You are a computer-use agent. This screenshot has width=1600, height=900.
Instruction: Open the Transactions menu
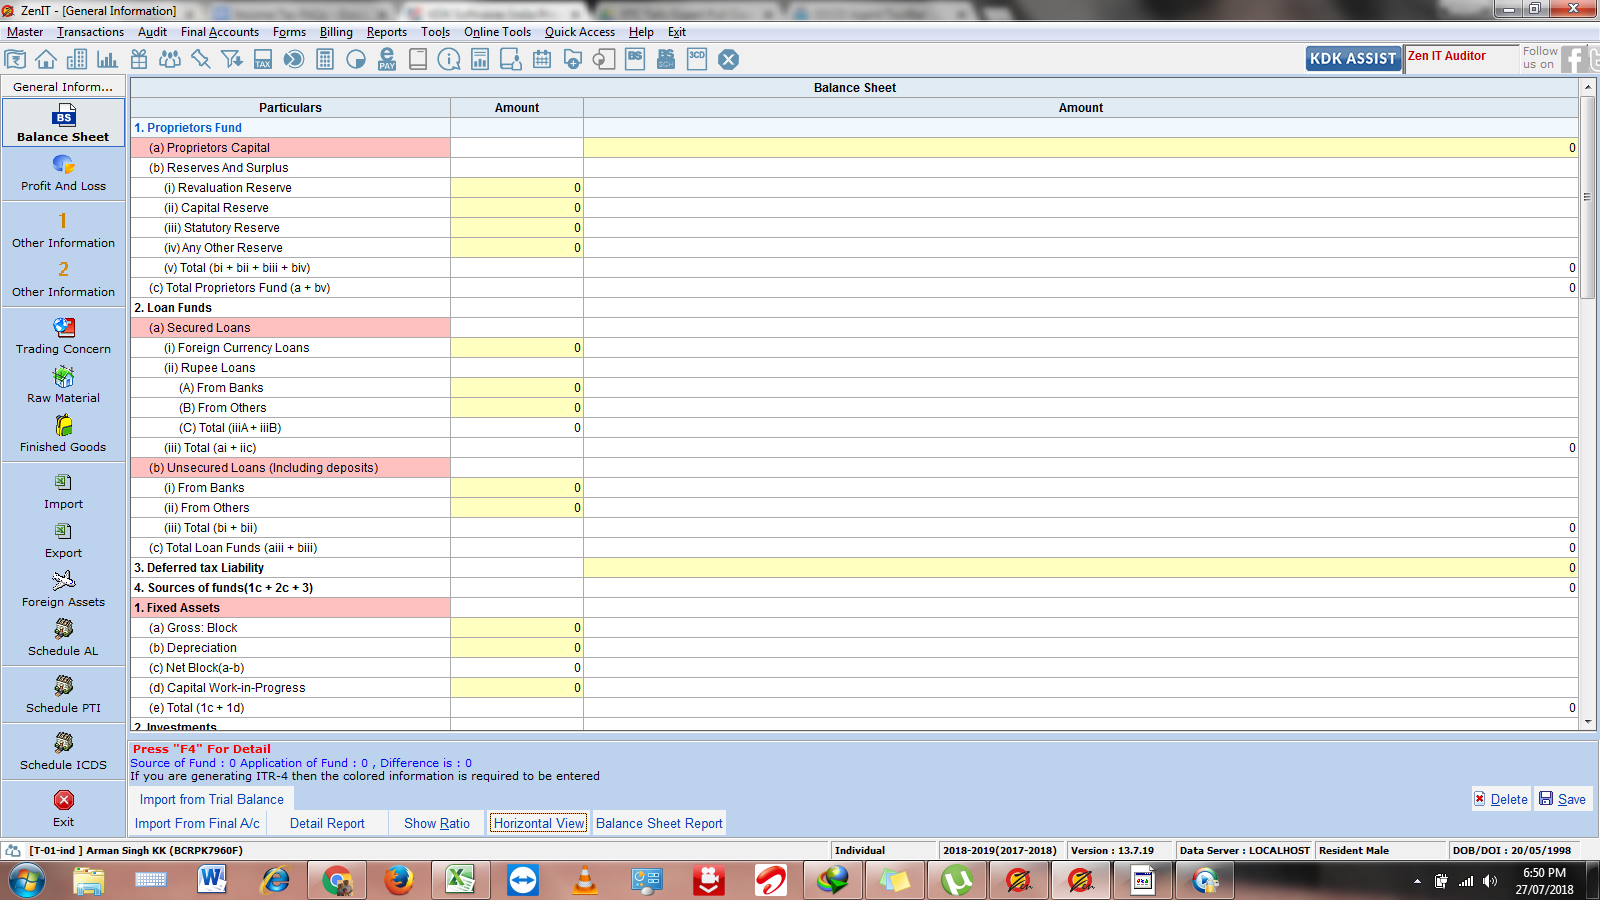90,32
